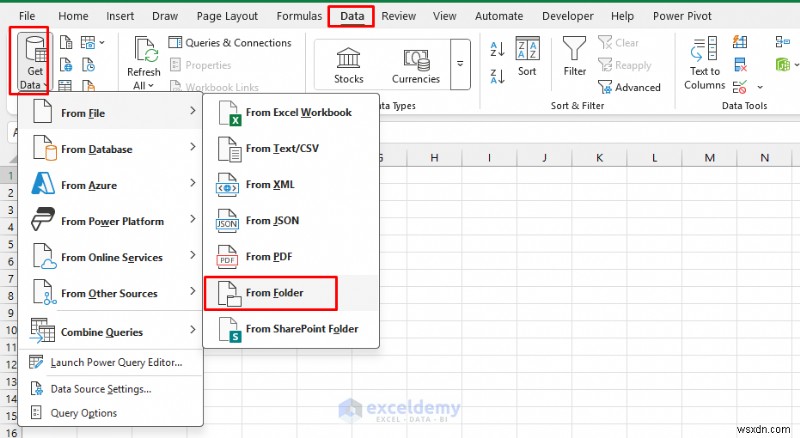Expand the From Azure submenu

point(111,185)
